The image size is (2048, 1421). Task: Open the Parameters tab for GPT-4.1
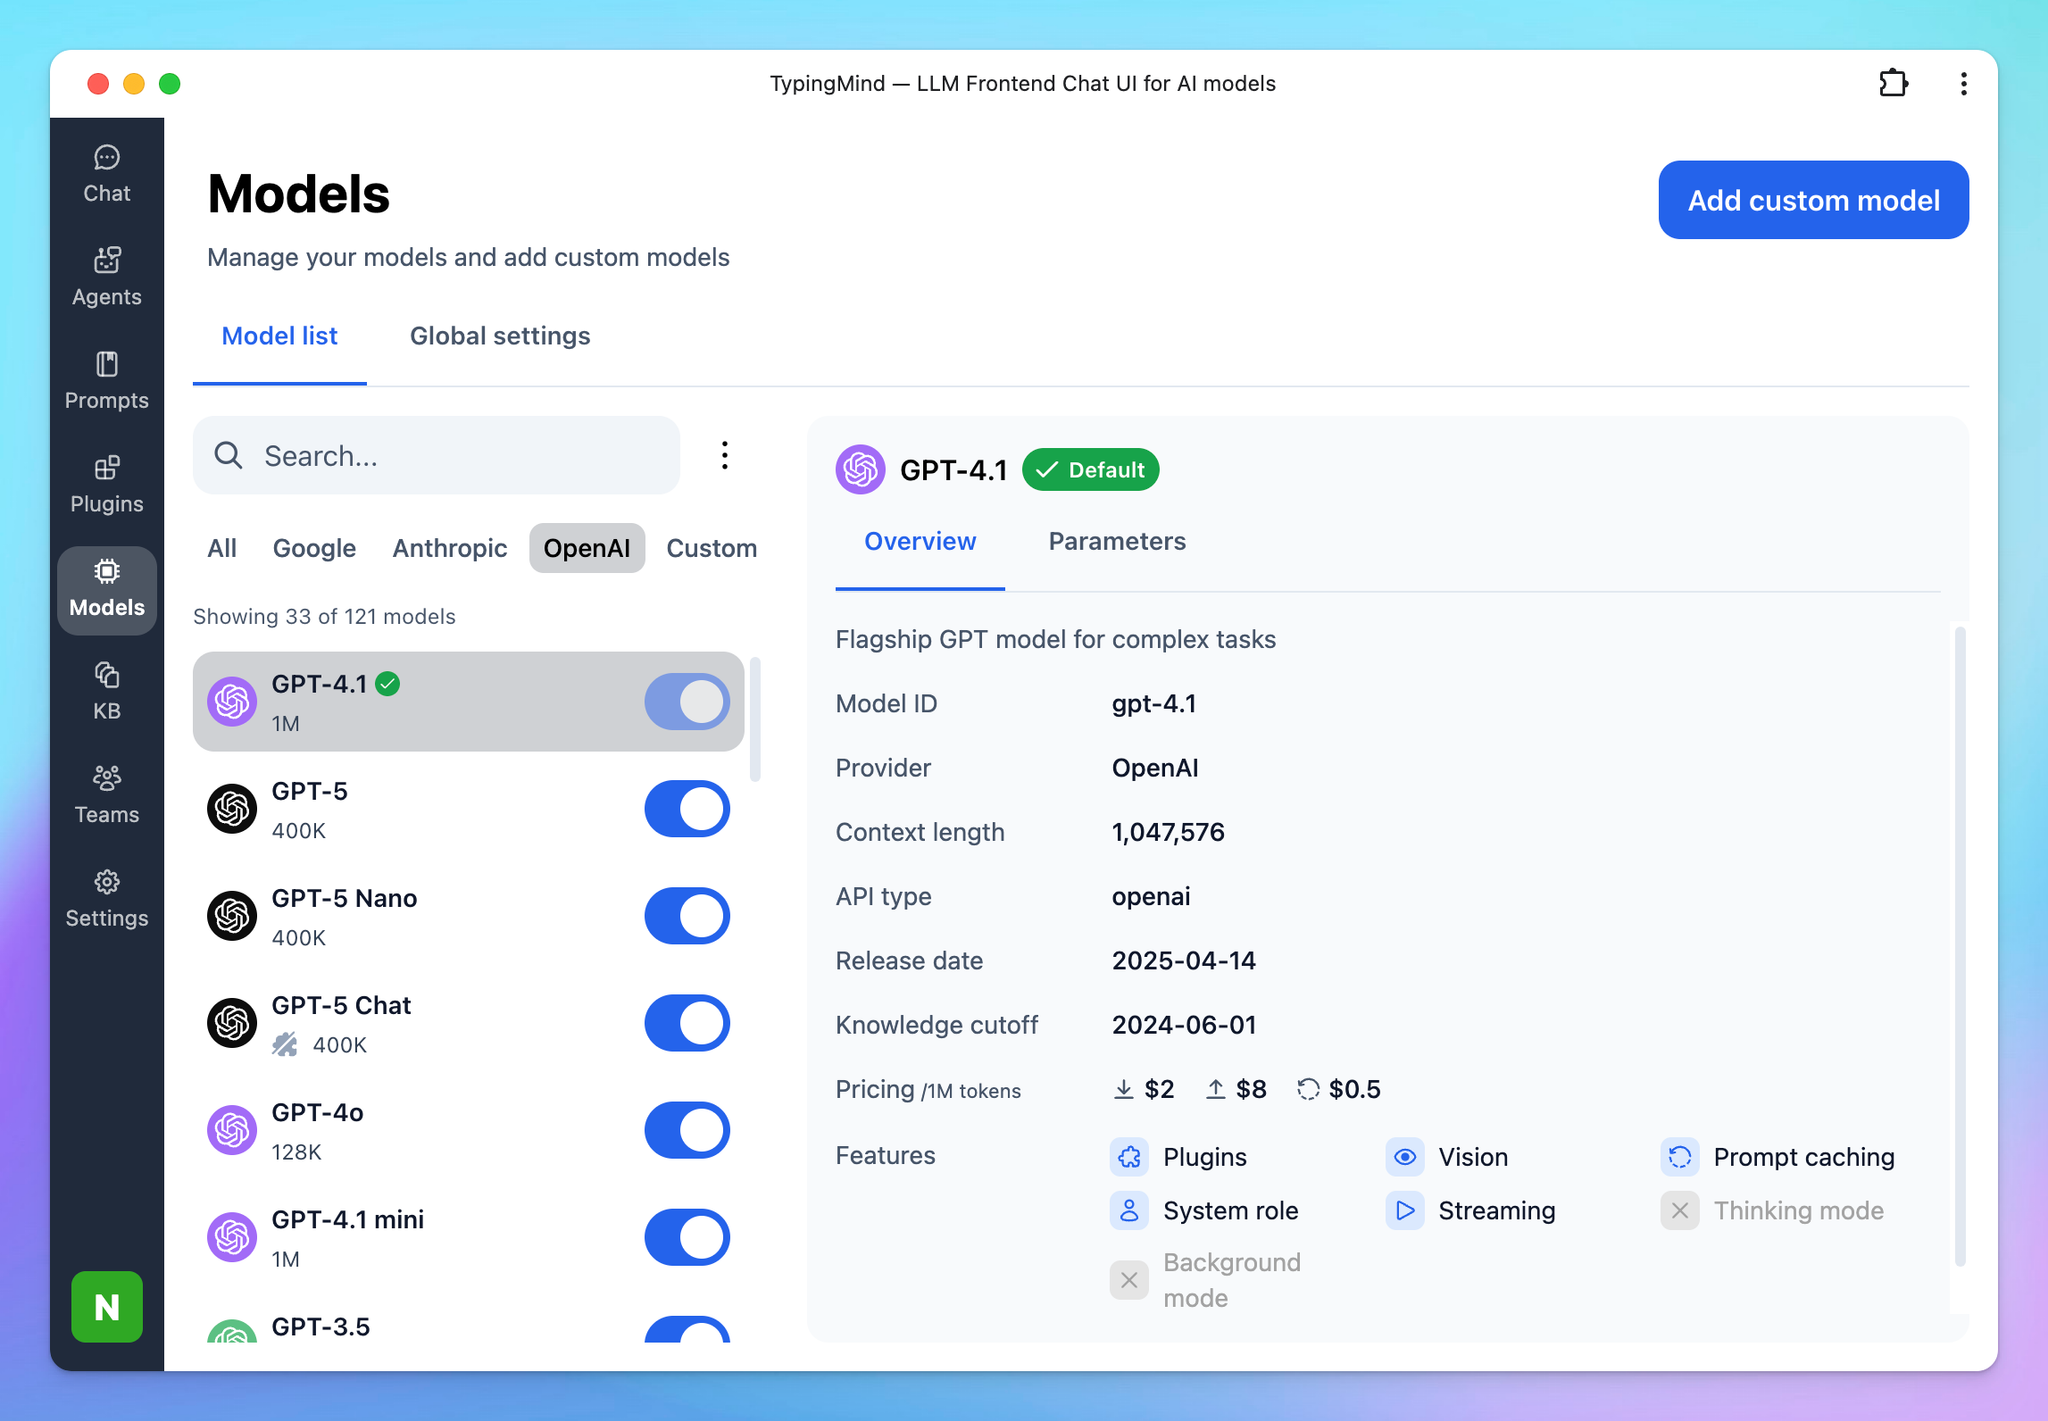pos(1116,541)
